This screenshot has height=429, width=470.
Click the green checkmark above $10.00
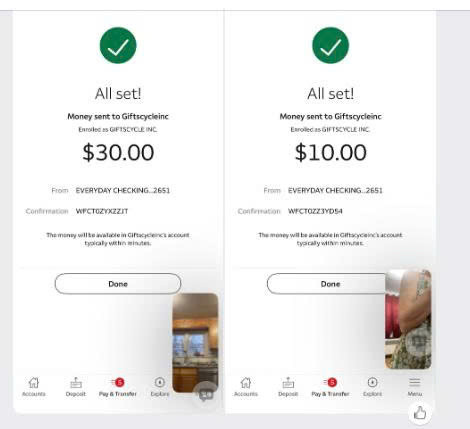[330, 45]
